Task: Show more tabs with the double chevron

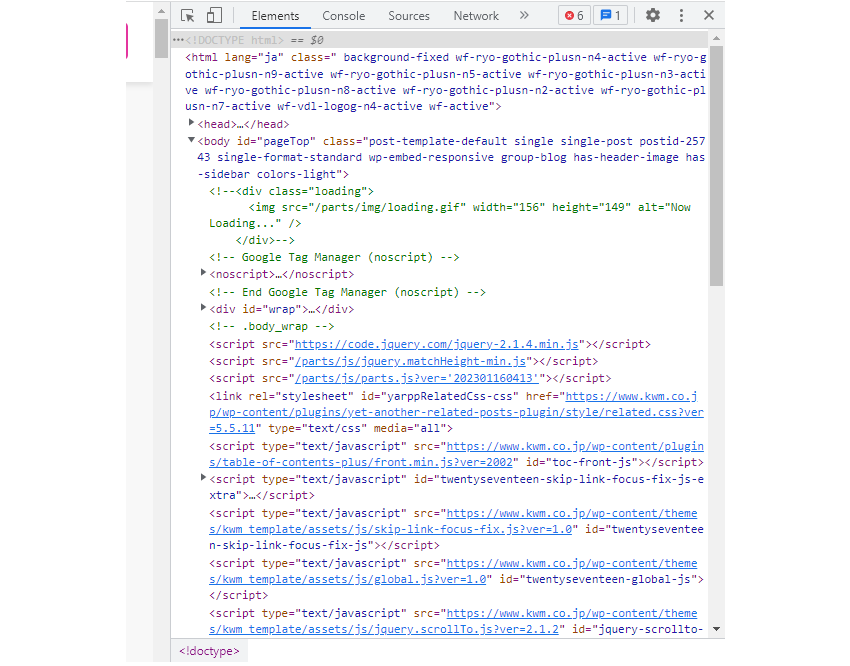Action: coord(524,15)
